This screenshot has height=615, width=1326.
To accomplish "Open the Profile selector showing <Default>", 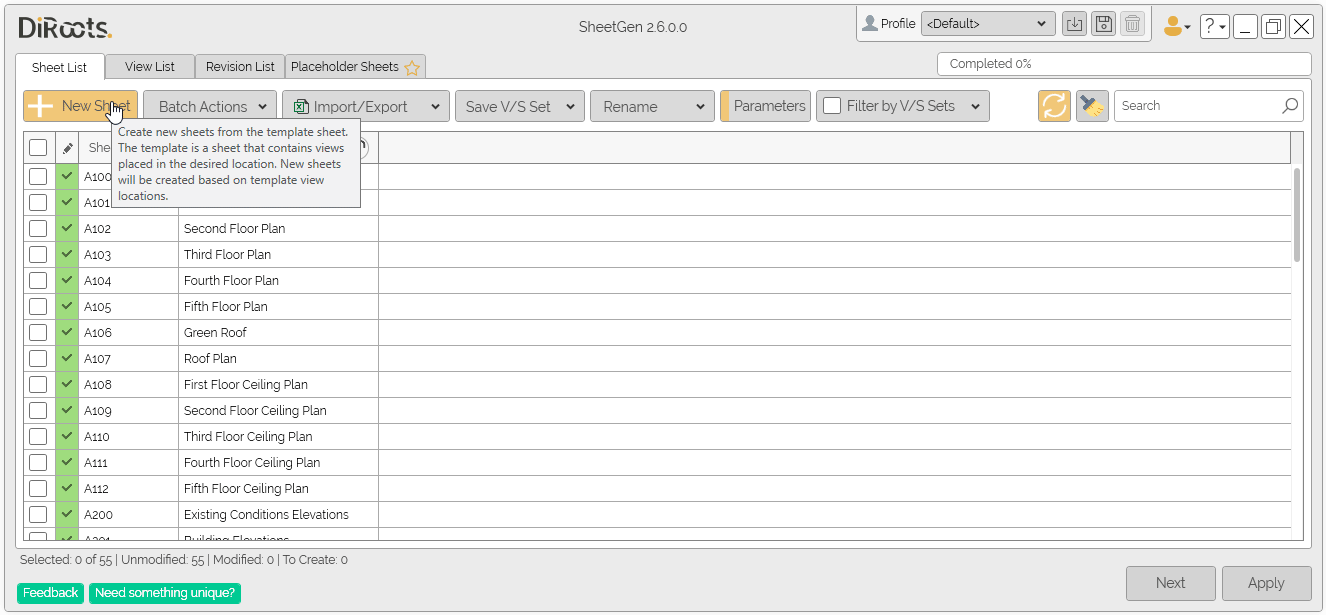I will point(988,23).
